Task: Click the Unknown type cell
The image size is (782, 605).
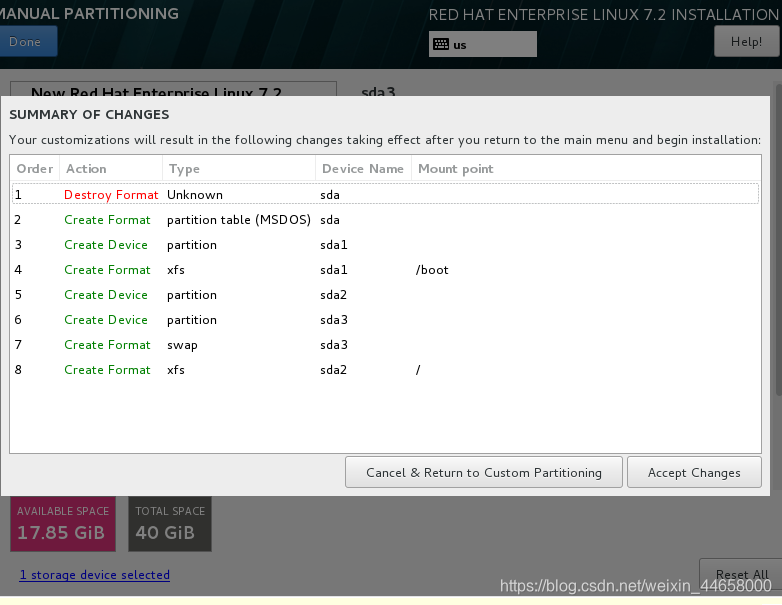Action: [x=195, y=195]
